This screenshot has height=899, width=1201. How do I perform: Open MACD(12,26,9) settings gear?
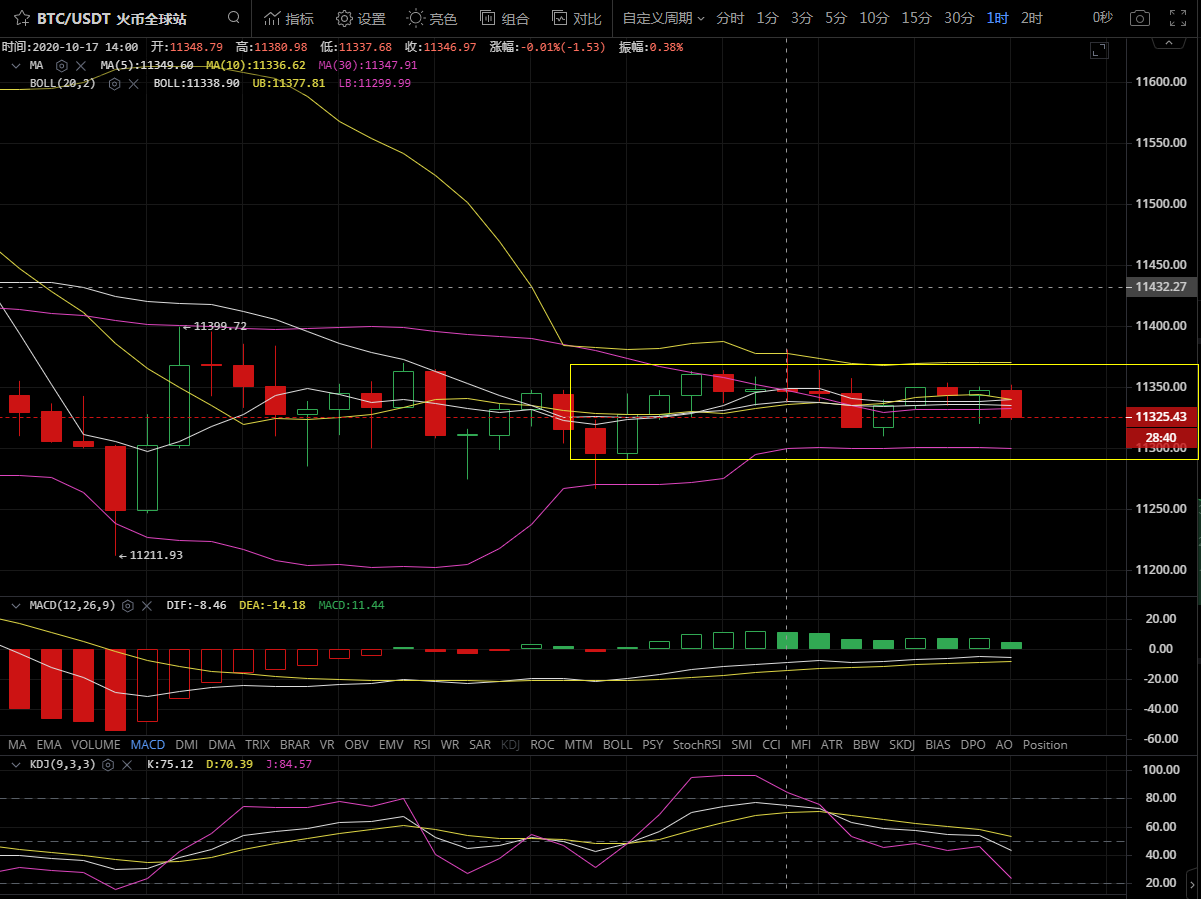point(129,605)
